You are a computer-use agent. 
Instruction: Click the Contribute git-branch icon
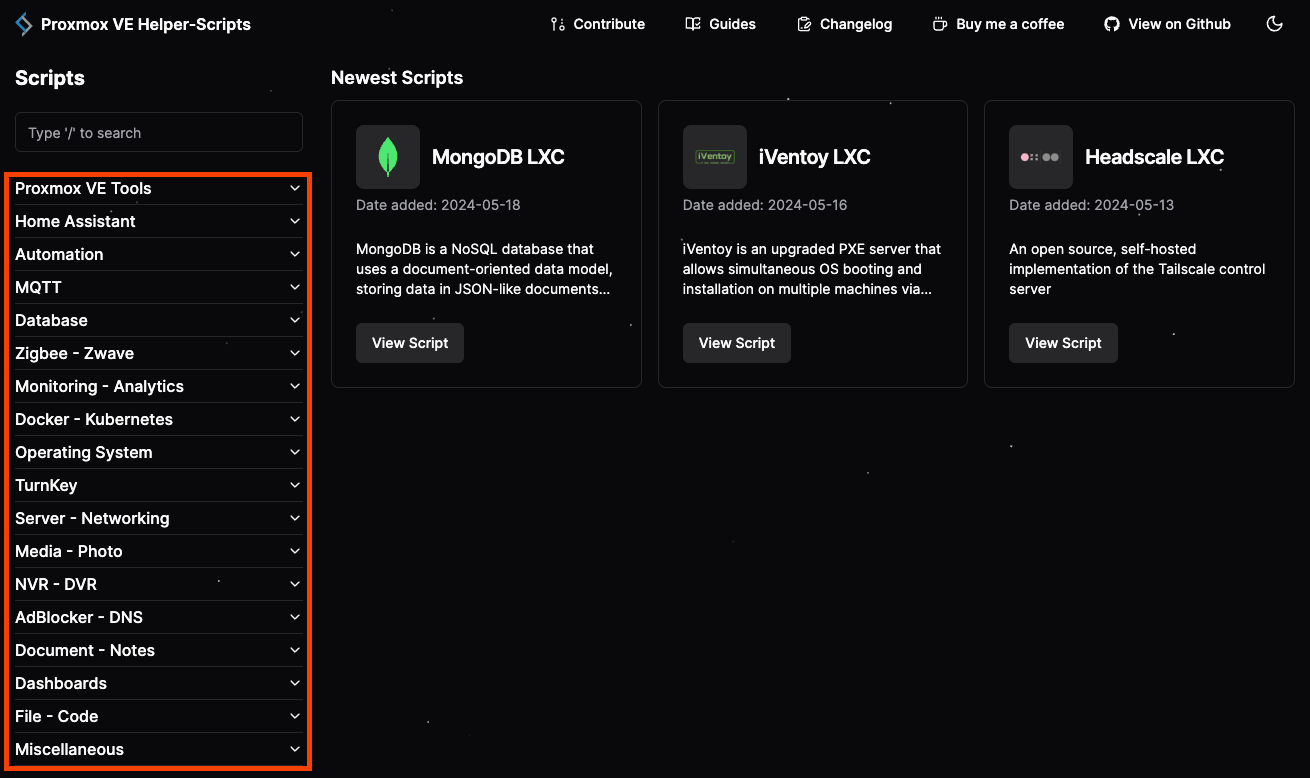(558, 24)
